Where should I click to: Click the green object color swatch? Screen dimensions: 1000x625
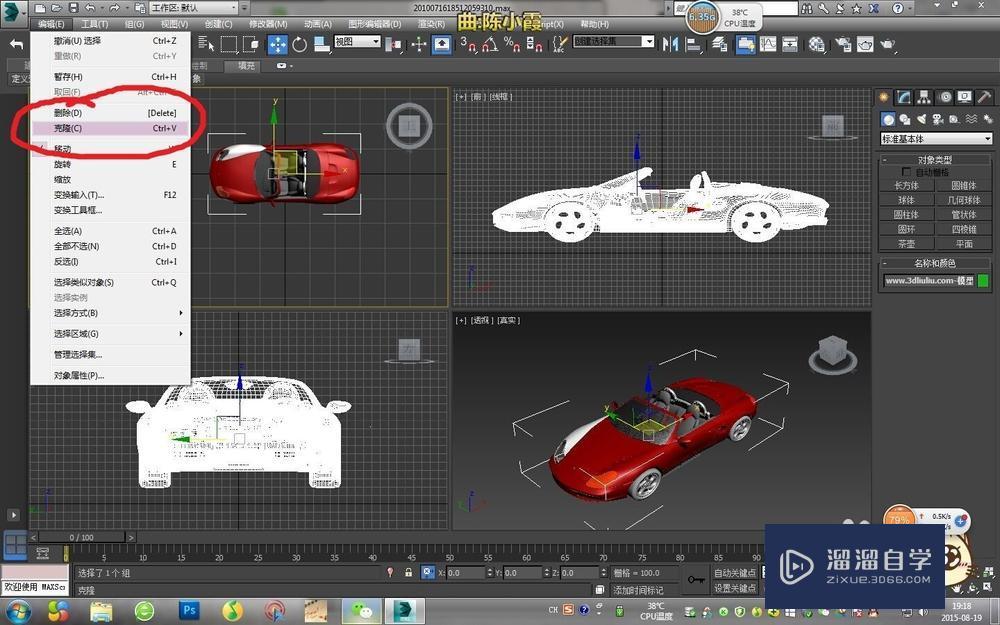[x=985, y=281]
